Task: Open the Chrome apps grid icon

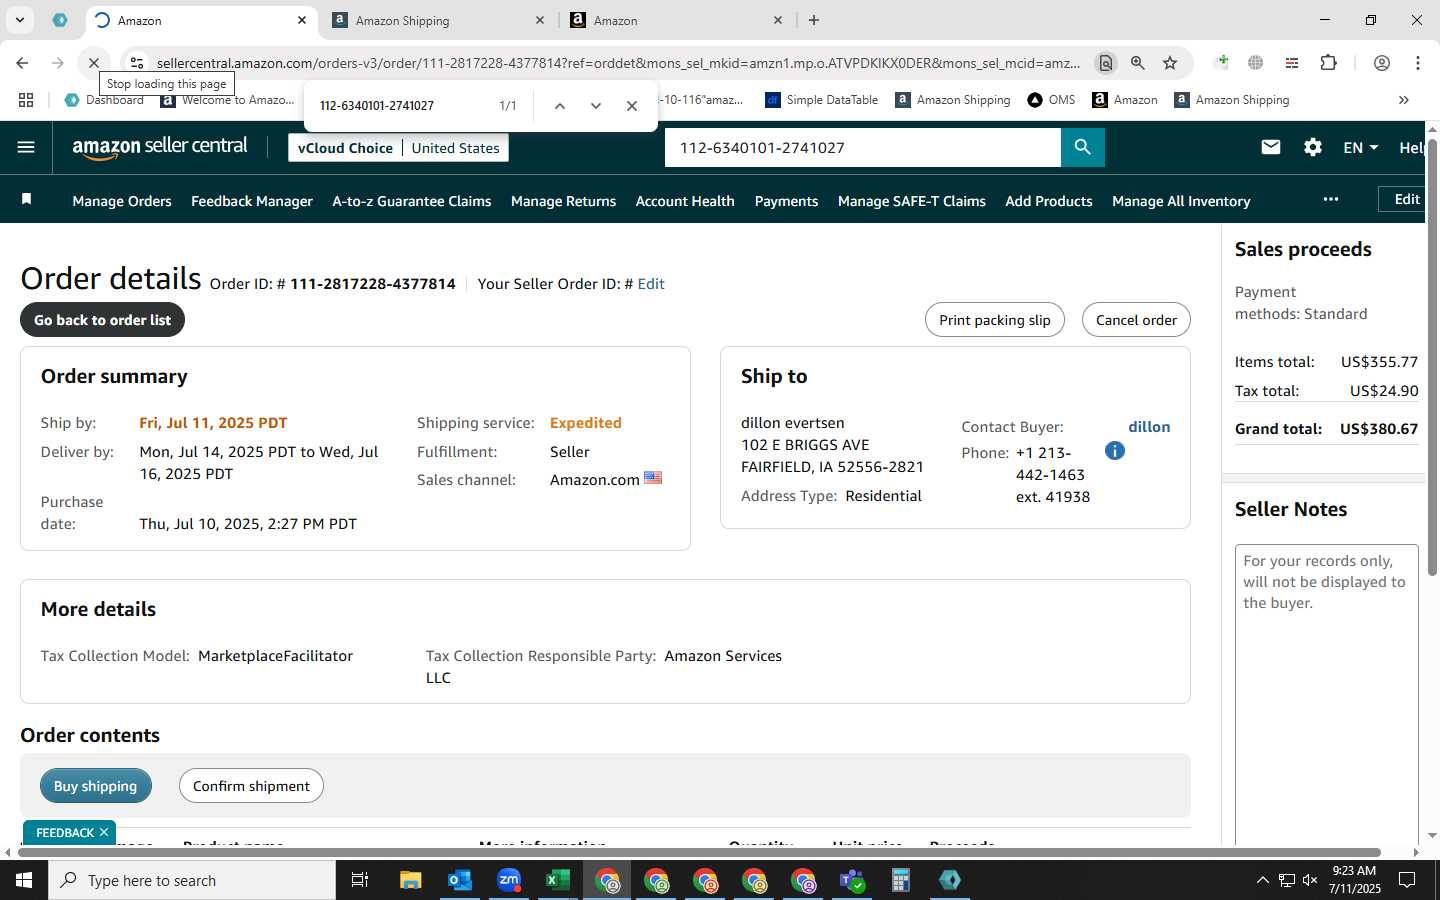Action: click(26, 100)
